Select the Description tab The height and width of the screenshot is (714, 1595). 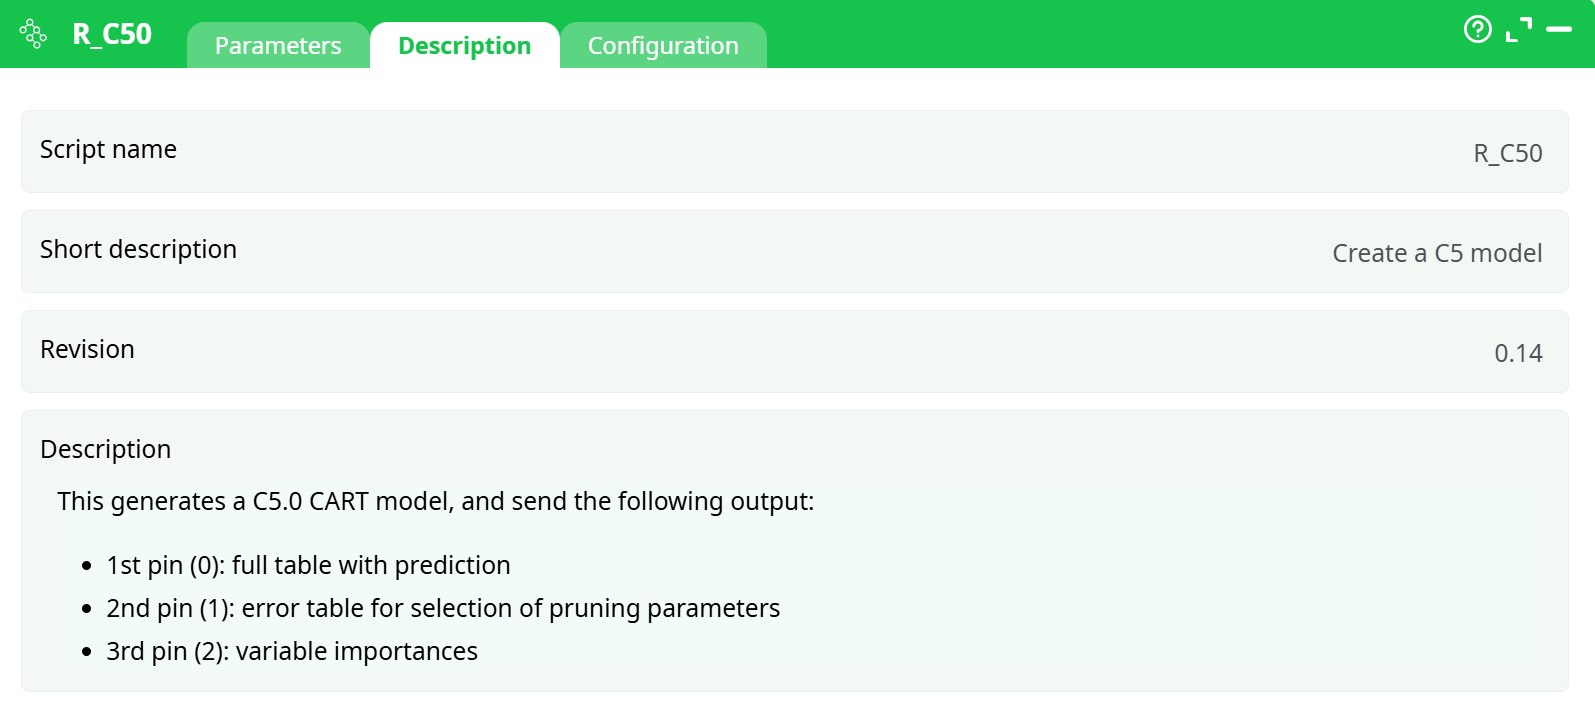tap(464, 46)
